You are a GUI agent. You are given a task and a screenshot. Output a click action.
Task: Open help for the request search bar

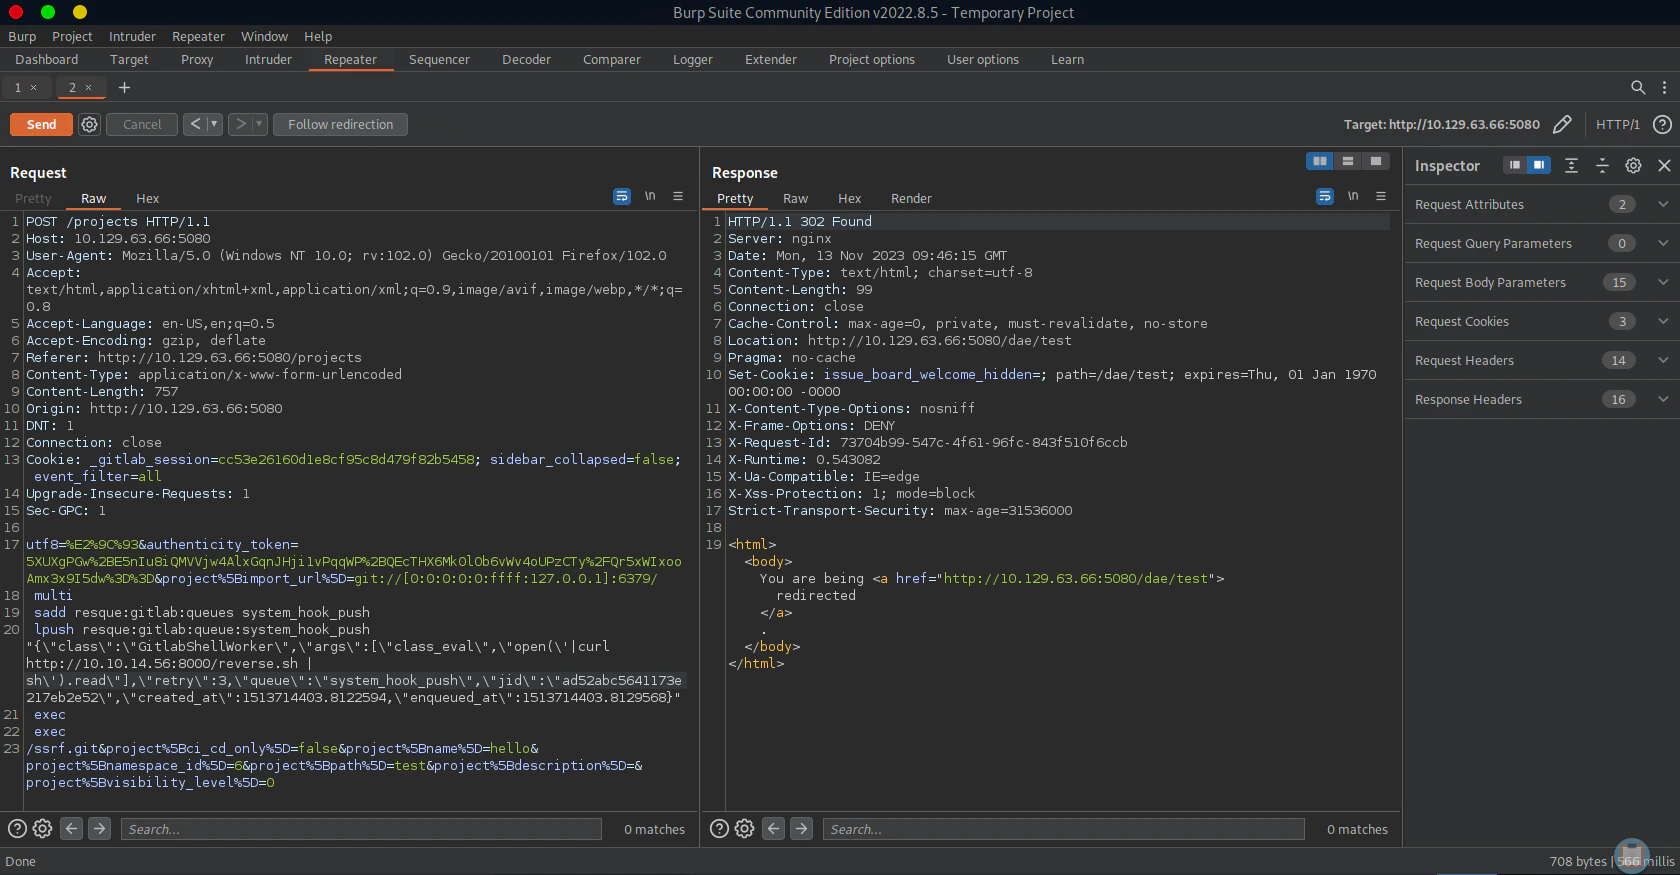coord(17,828)
